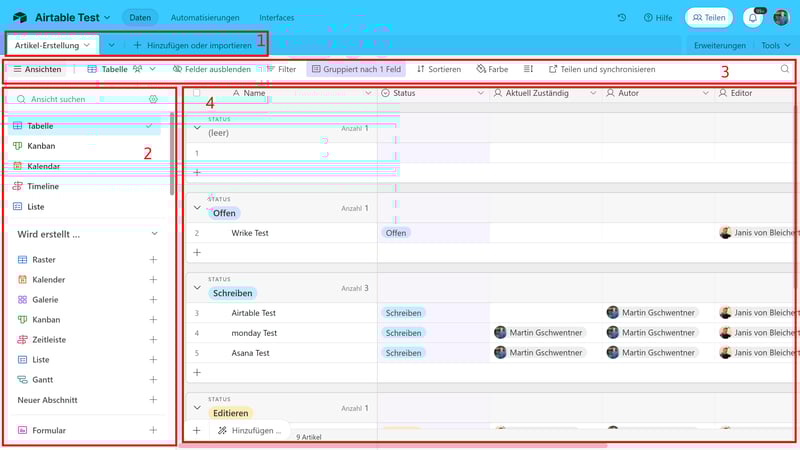Collapse the Offen status group

[197, 208]
